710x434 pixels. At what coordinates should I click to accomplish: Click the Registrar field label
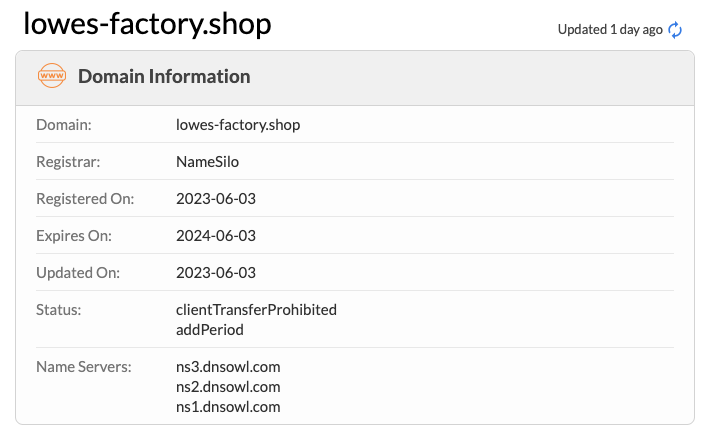pos(68,161)
